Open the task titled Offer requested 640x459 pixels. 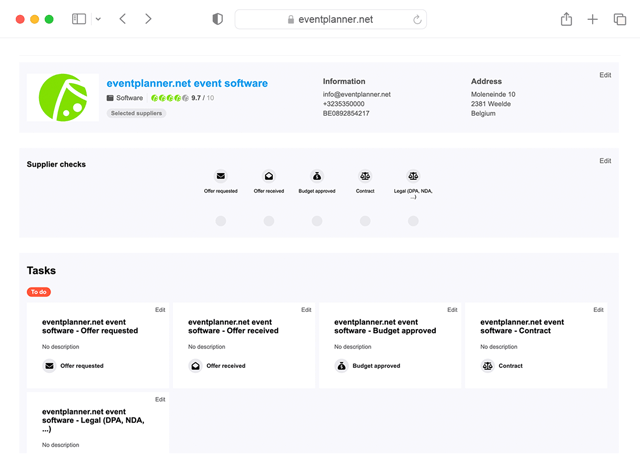click(90, 326)
